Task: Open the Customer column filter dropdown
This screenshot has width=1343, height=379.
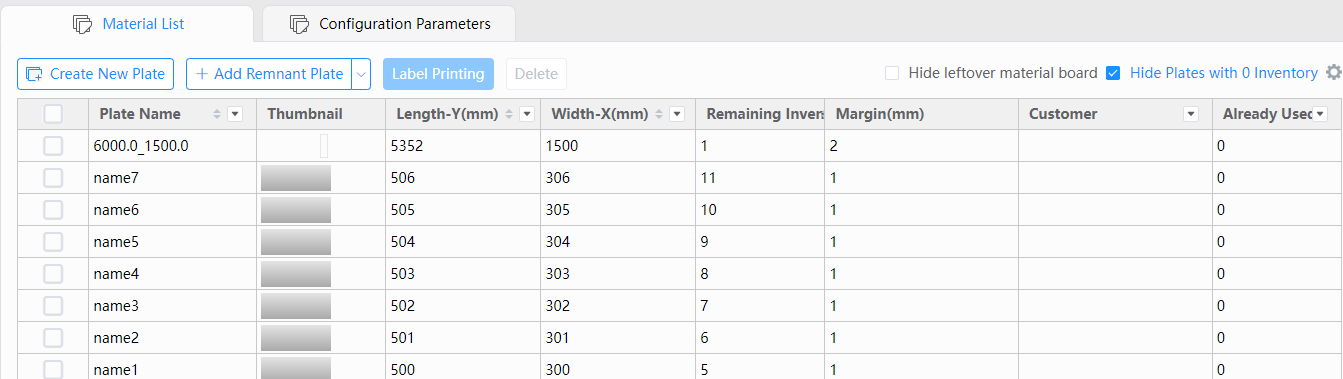Action: pos(1191,114)
